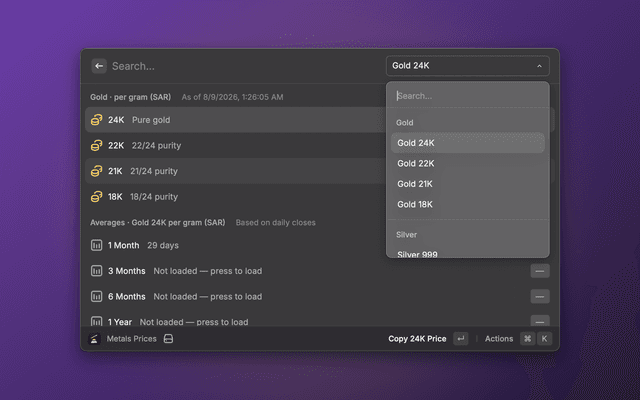The width and height of the screenshot is (640, 400).
Task: Click the chart icon of 1 Month row
Action: coord(96,245)
